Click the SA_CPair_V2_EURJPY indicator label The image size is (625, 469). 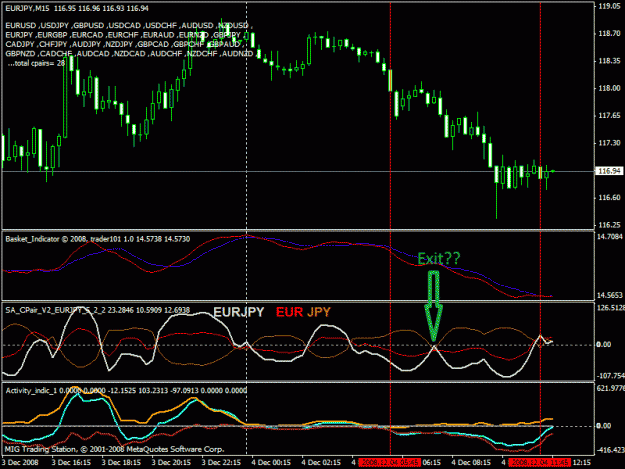(98, 310)
